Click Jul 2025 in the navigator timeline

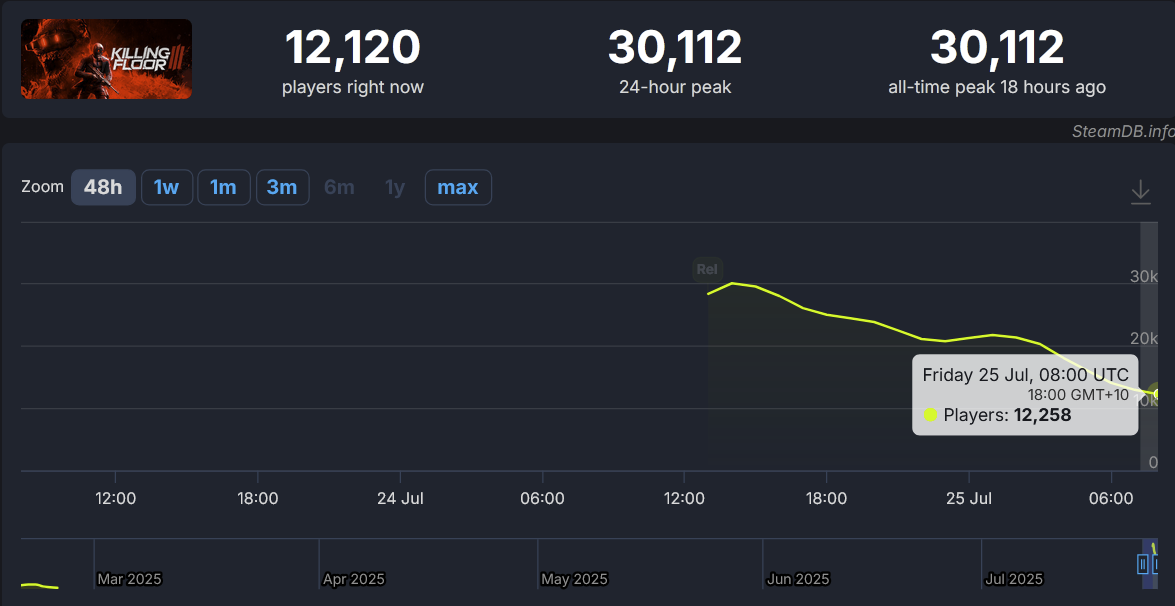coord(1015,579)
